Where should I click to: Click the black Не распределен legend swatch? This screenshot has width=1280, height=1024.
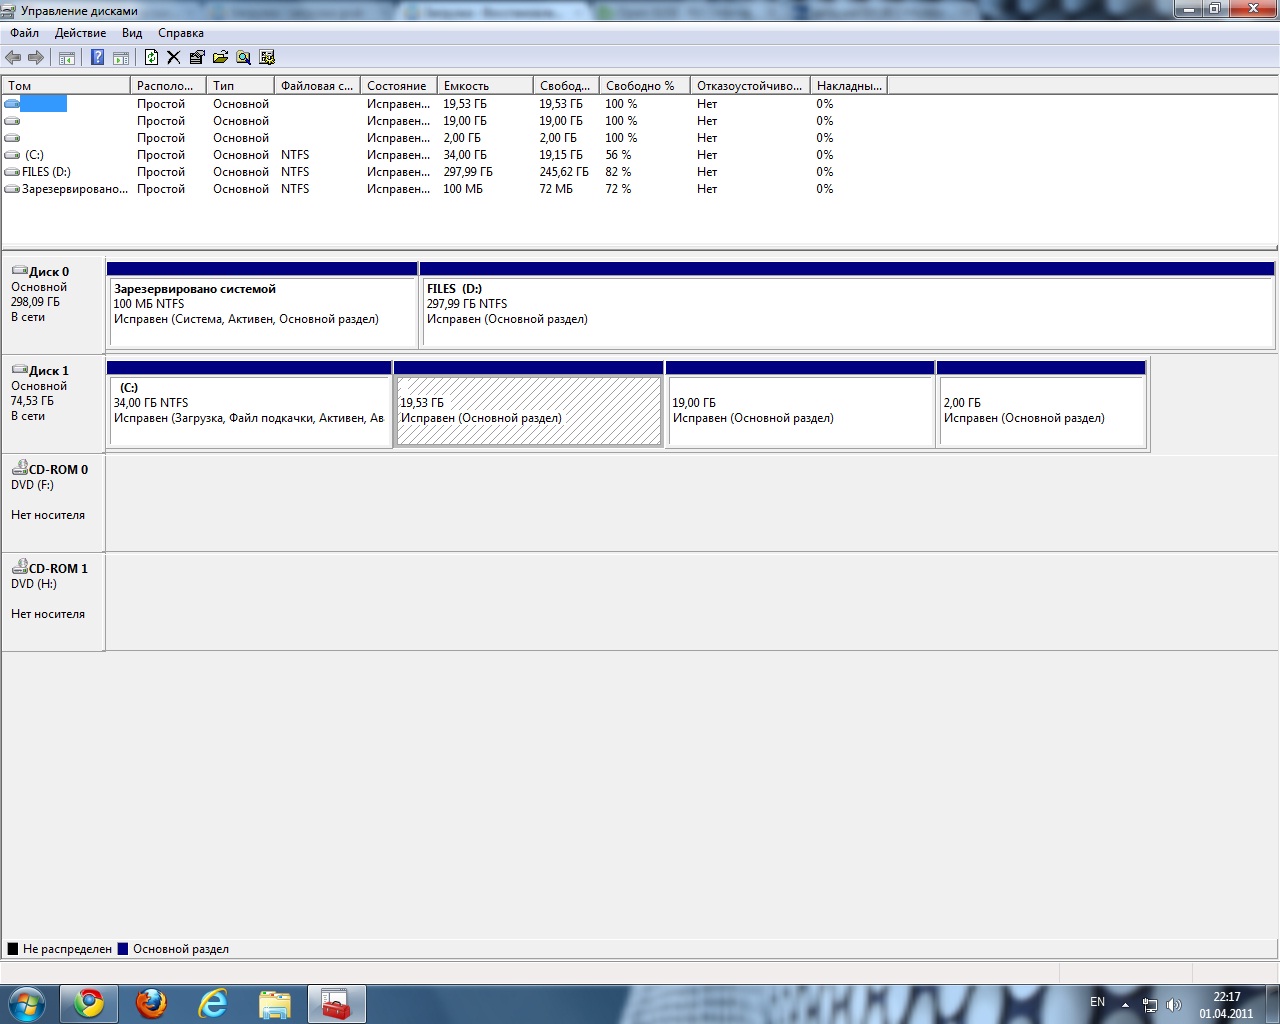click(13, 949)
